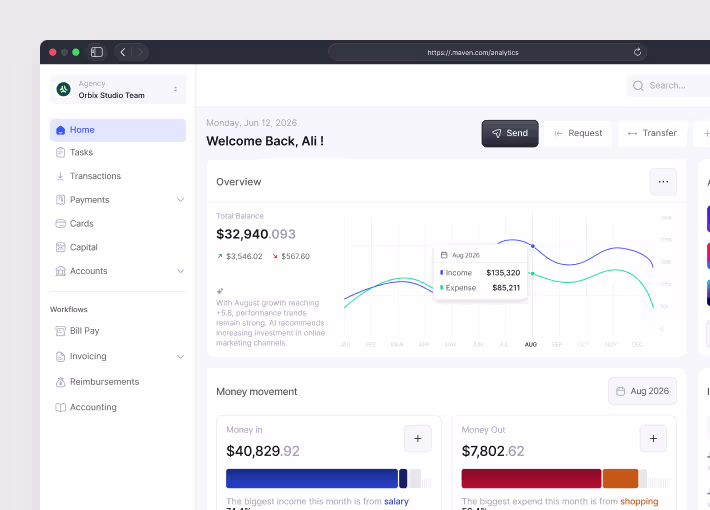The image size is (710, 510).
Task: Click the Total Balance $32,940.093 amount
Action: tap(256, 234)
